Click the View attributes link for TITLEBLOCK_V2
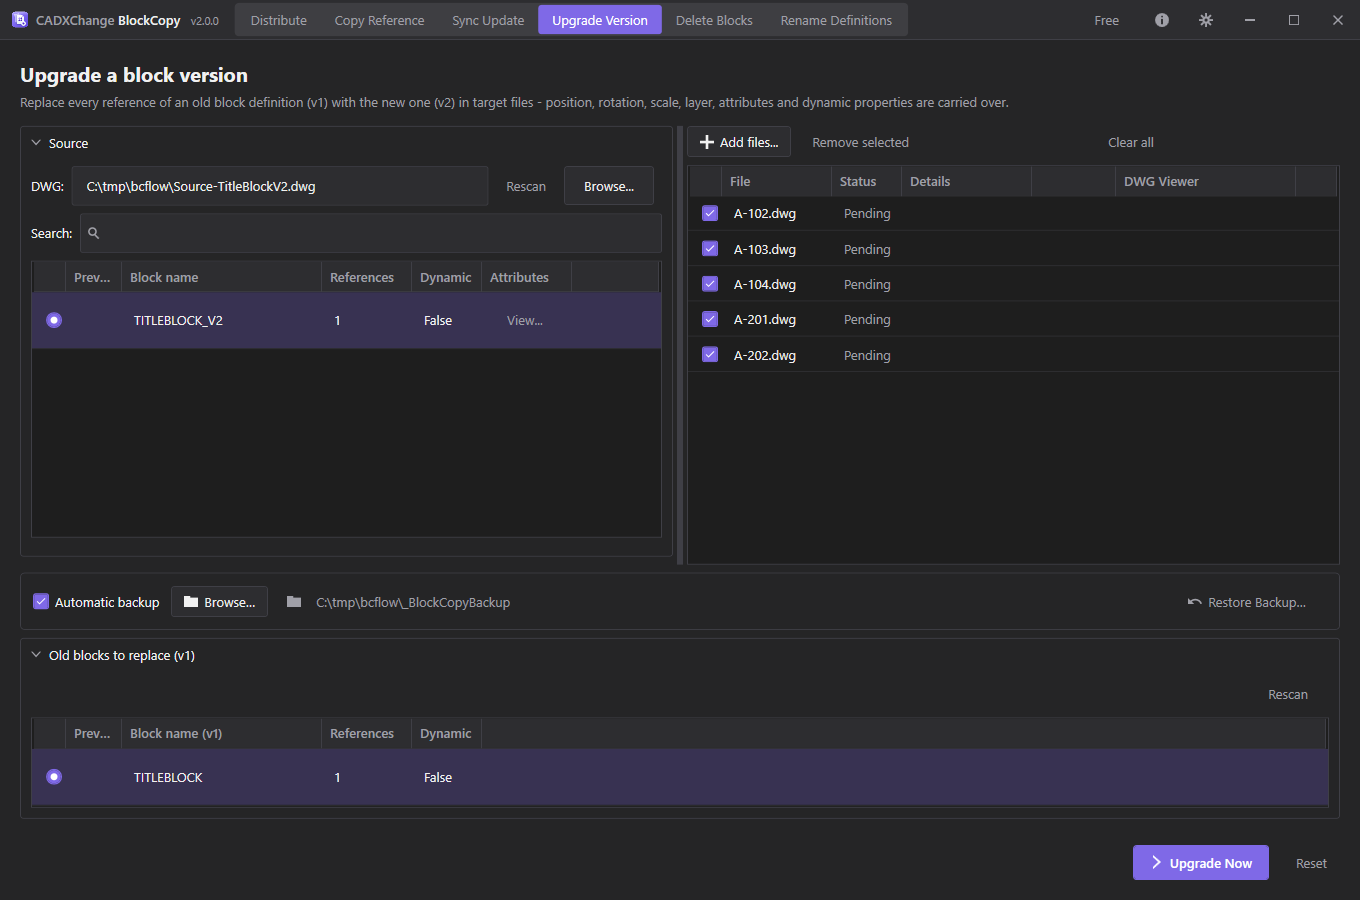1360x900 pixels. pos(525,320)
